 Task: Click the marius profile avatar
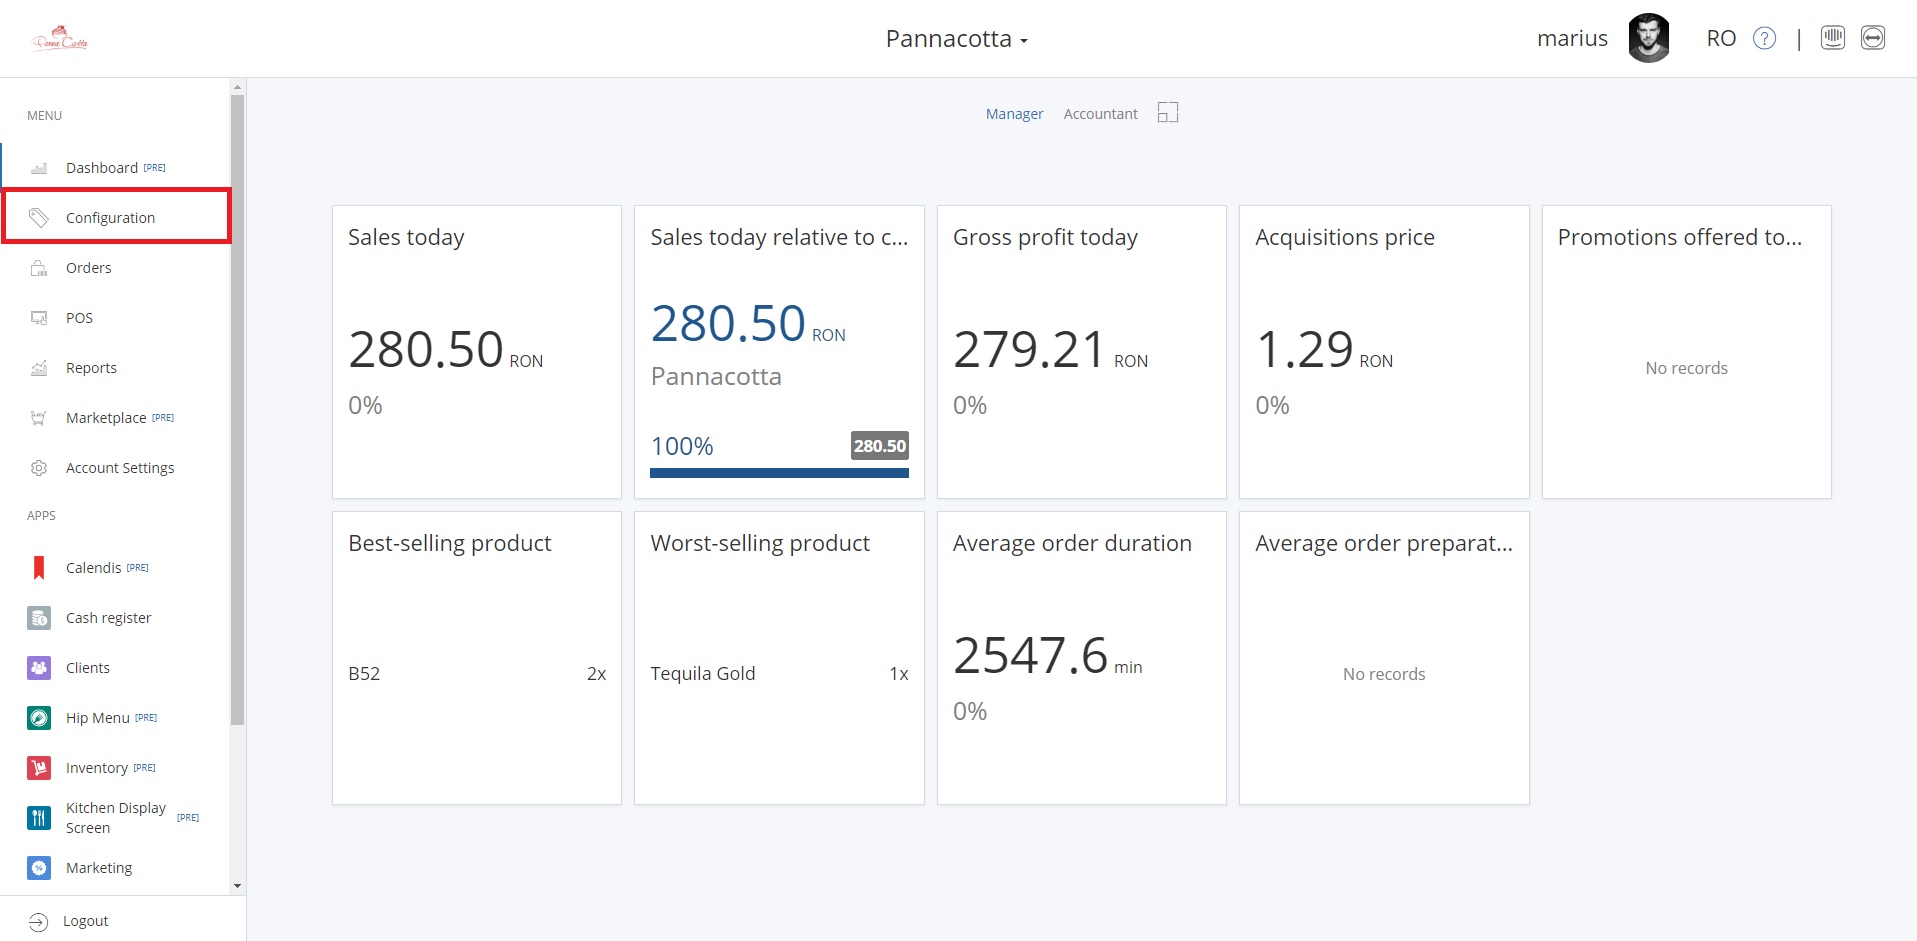click(x=1648, y=38)
